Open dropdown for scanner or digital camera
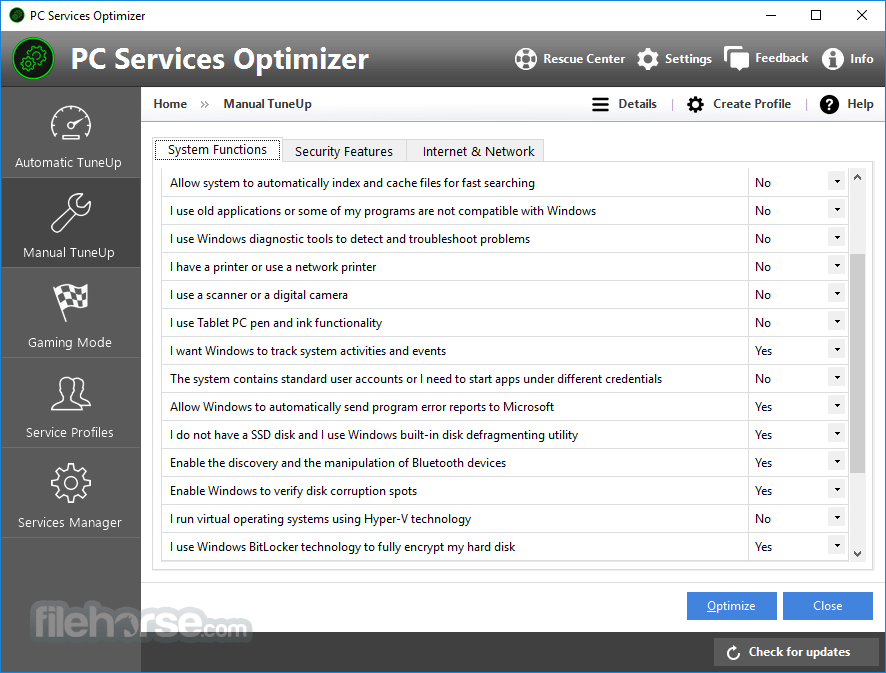The image size is (886, 673). point(837,293)
